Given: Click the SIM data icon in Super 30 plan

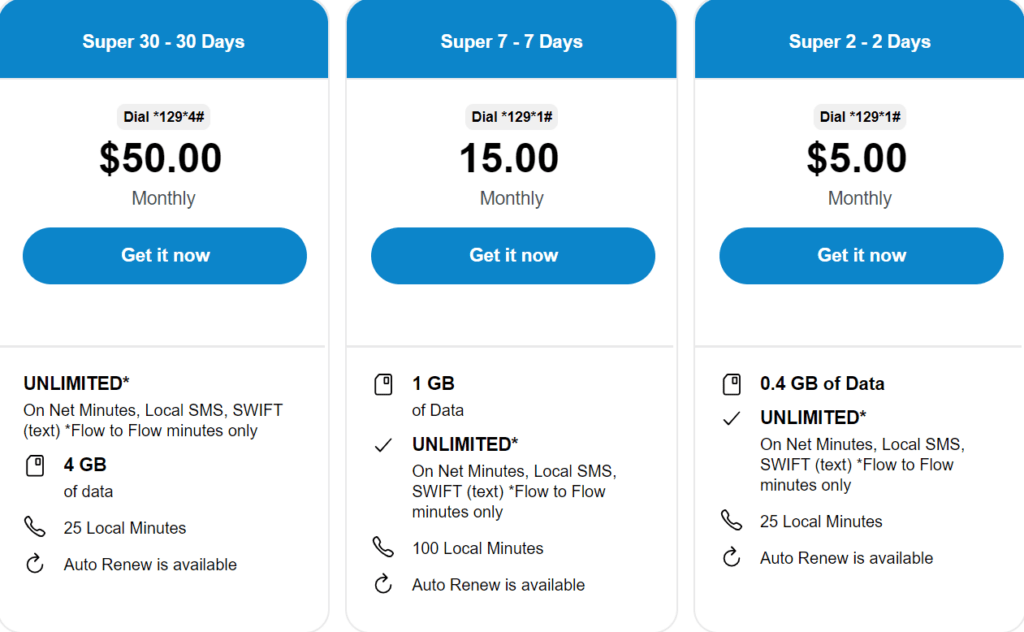Looking at the screenshot, I should tap(35, 466).
